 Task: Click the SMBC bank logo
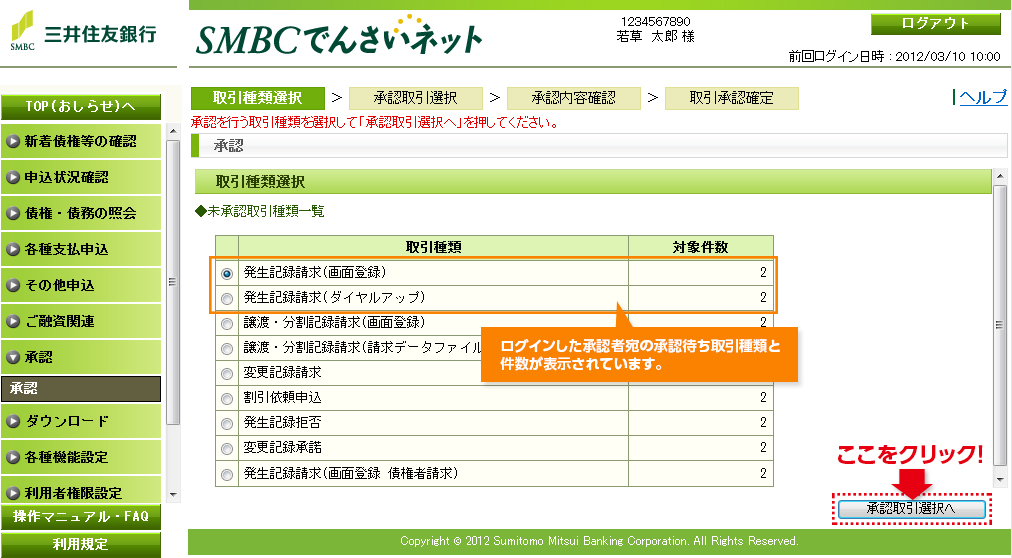click(x=83, y=30)
